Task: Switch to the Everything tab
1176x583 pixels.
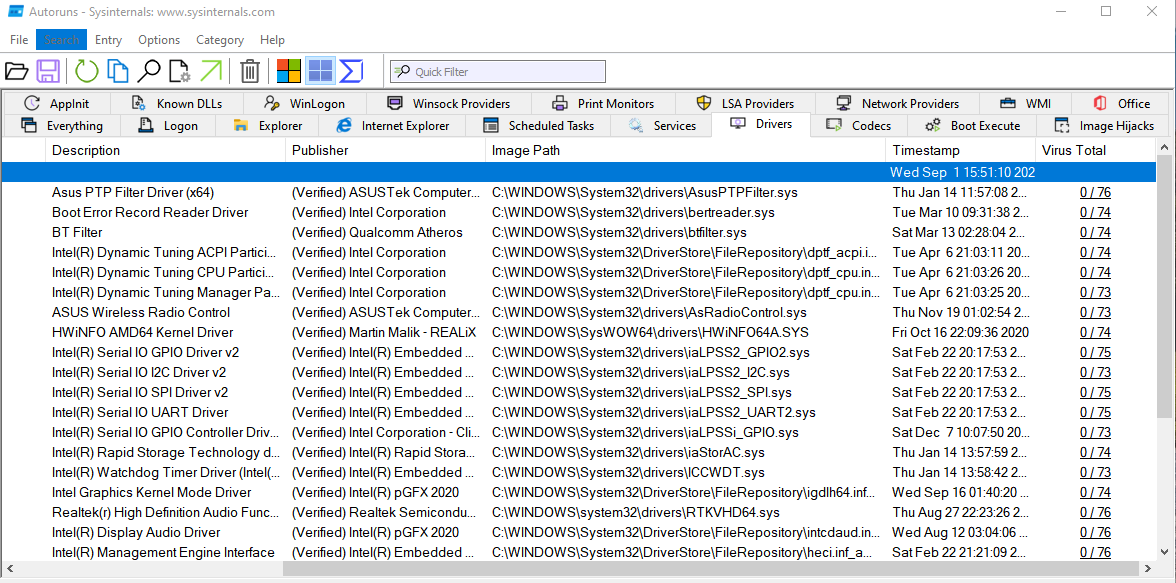Action: (63, 125)
